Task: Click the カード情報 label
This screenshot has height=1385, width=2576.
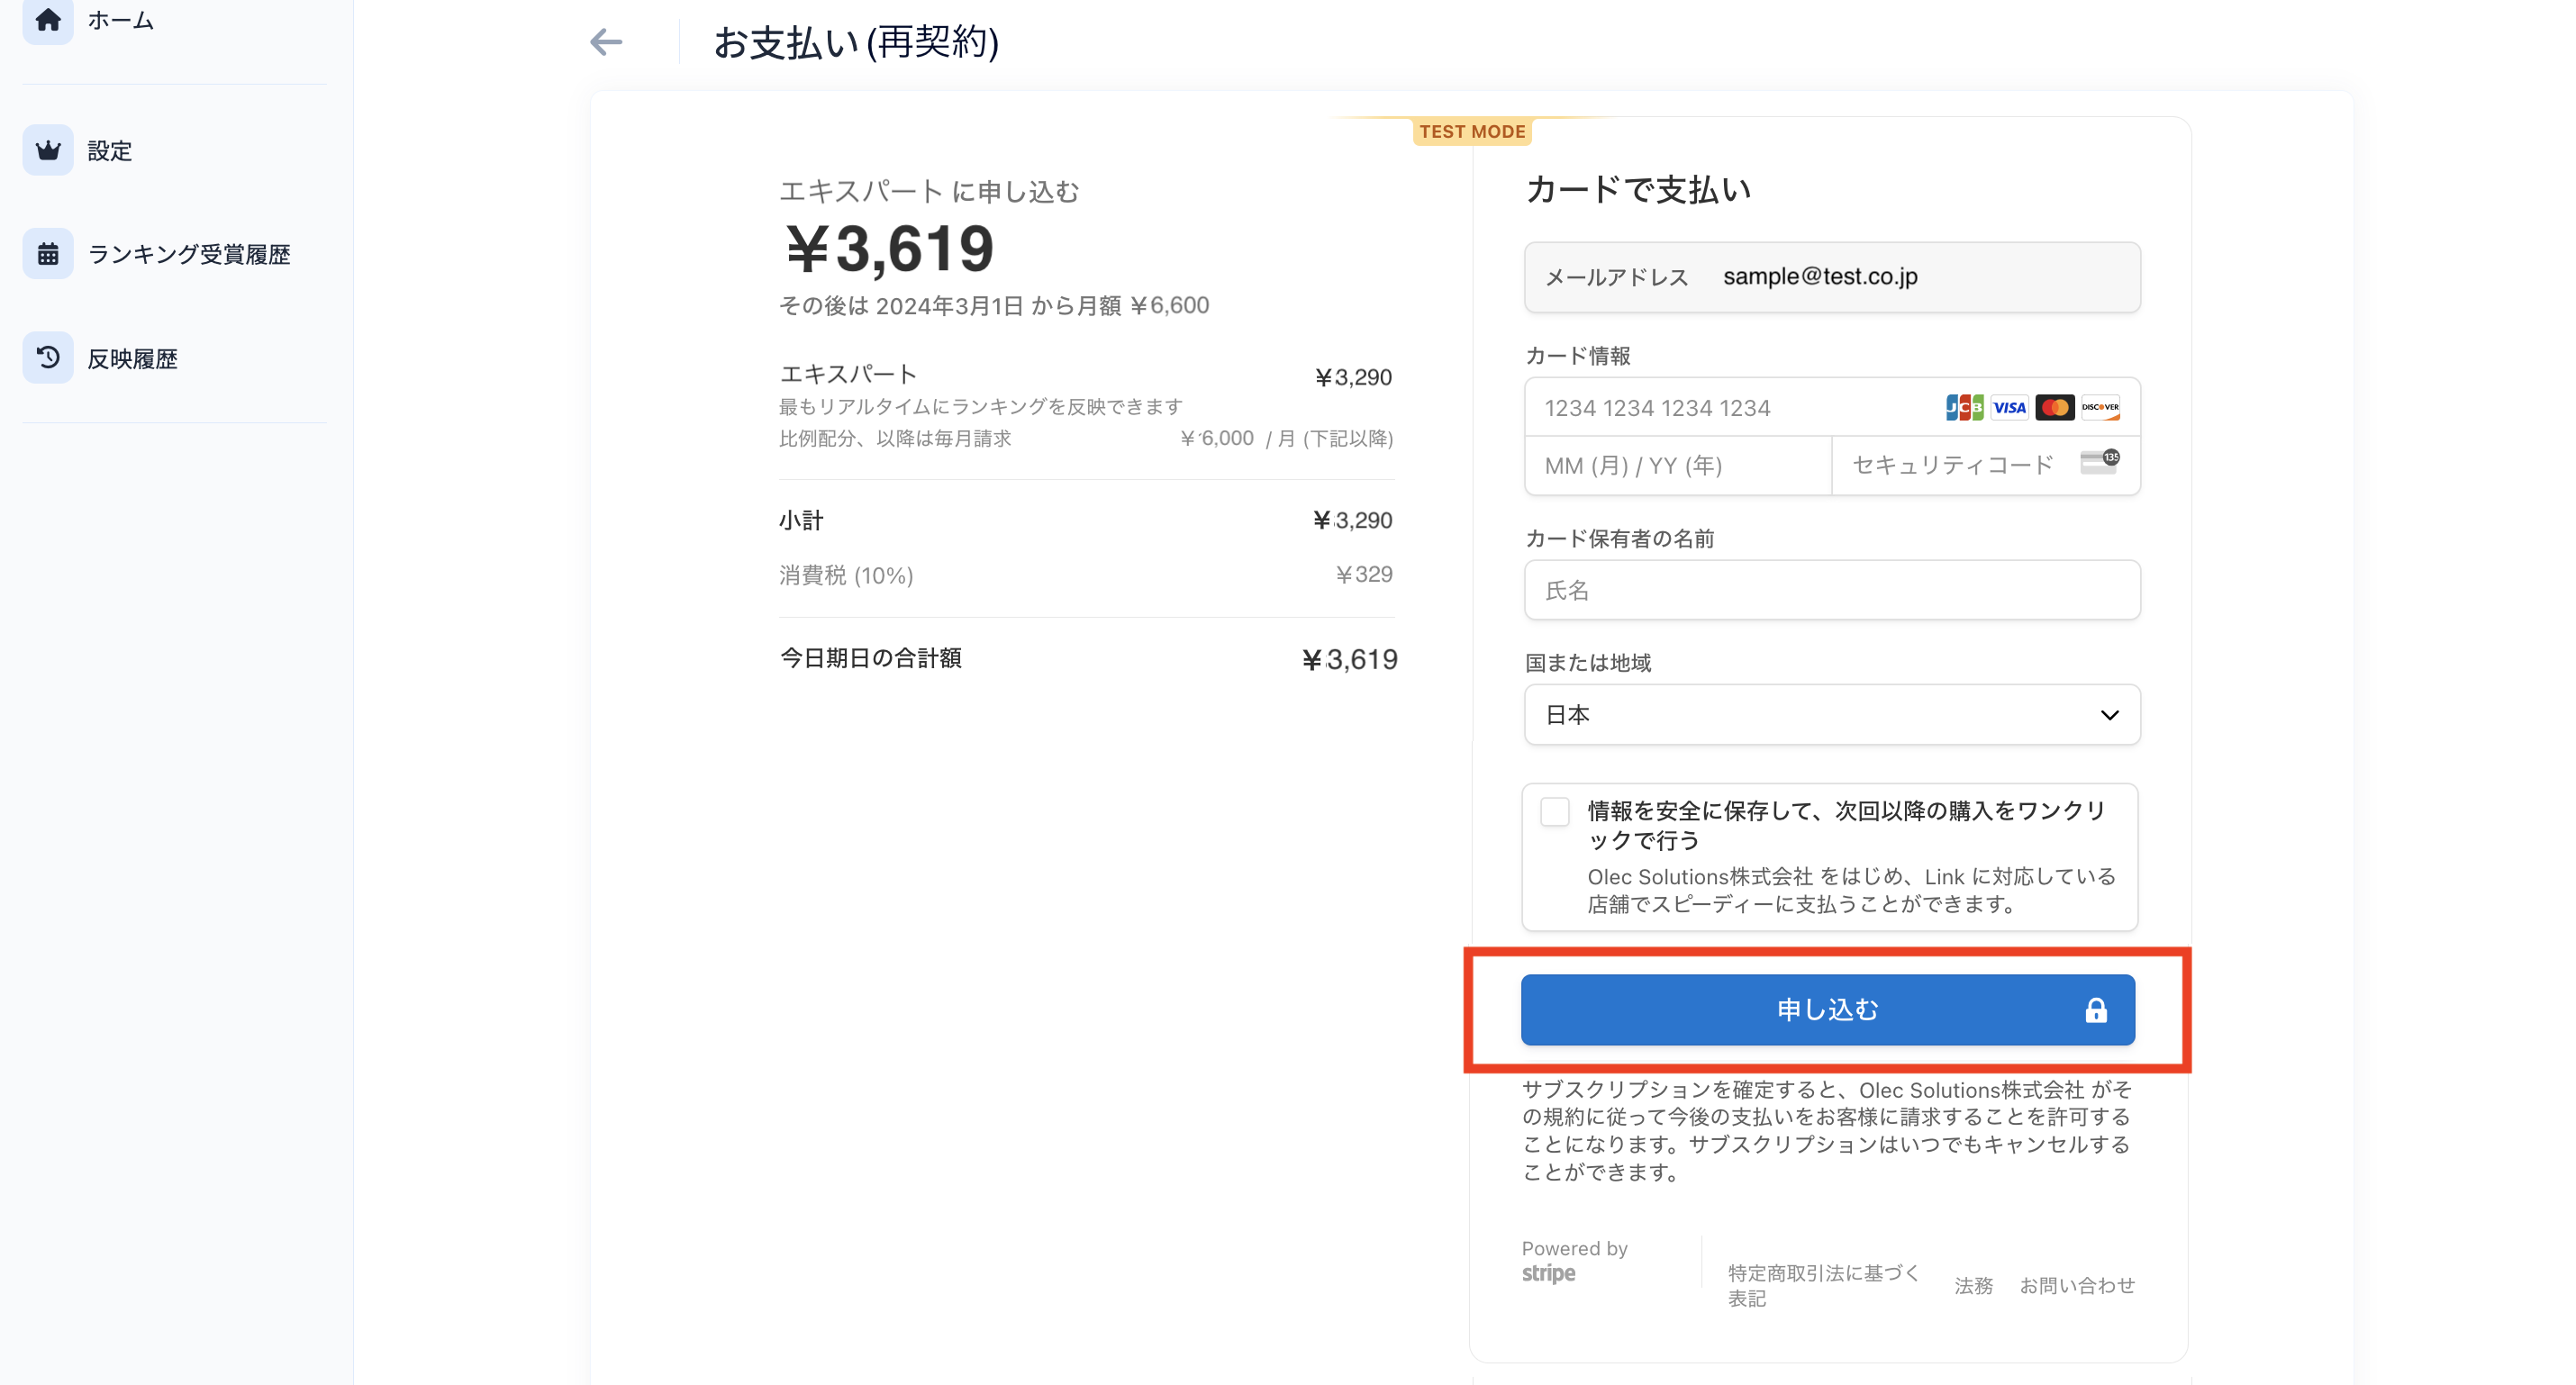Action: pos(1577,355)
